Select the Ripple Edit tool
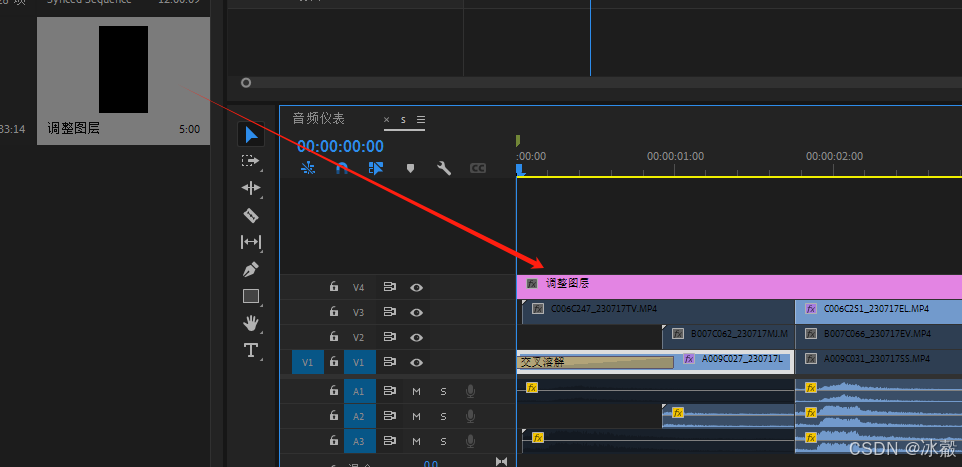This screenshot has height=467, width=962. 251,188
